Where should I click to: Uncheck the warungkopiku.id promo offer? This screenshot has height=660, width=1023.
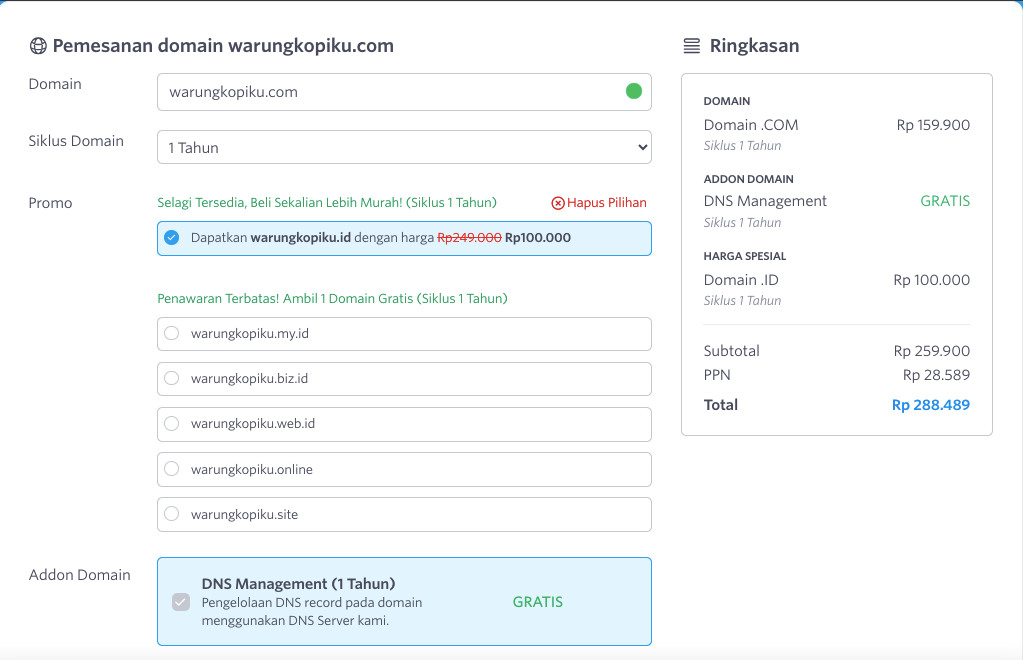coord(171,238)
